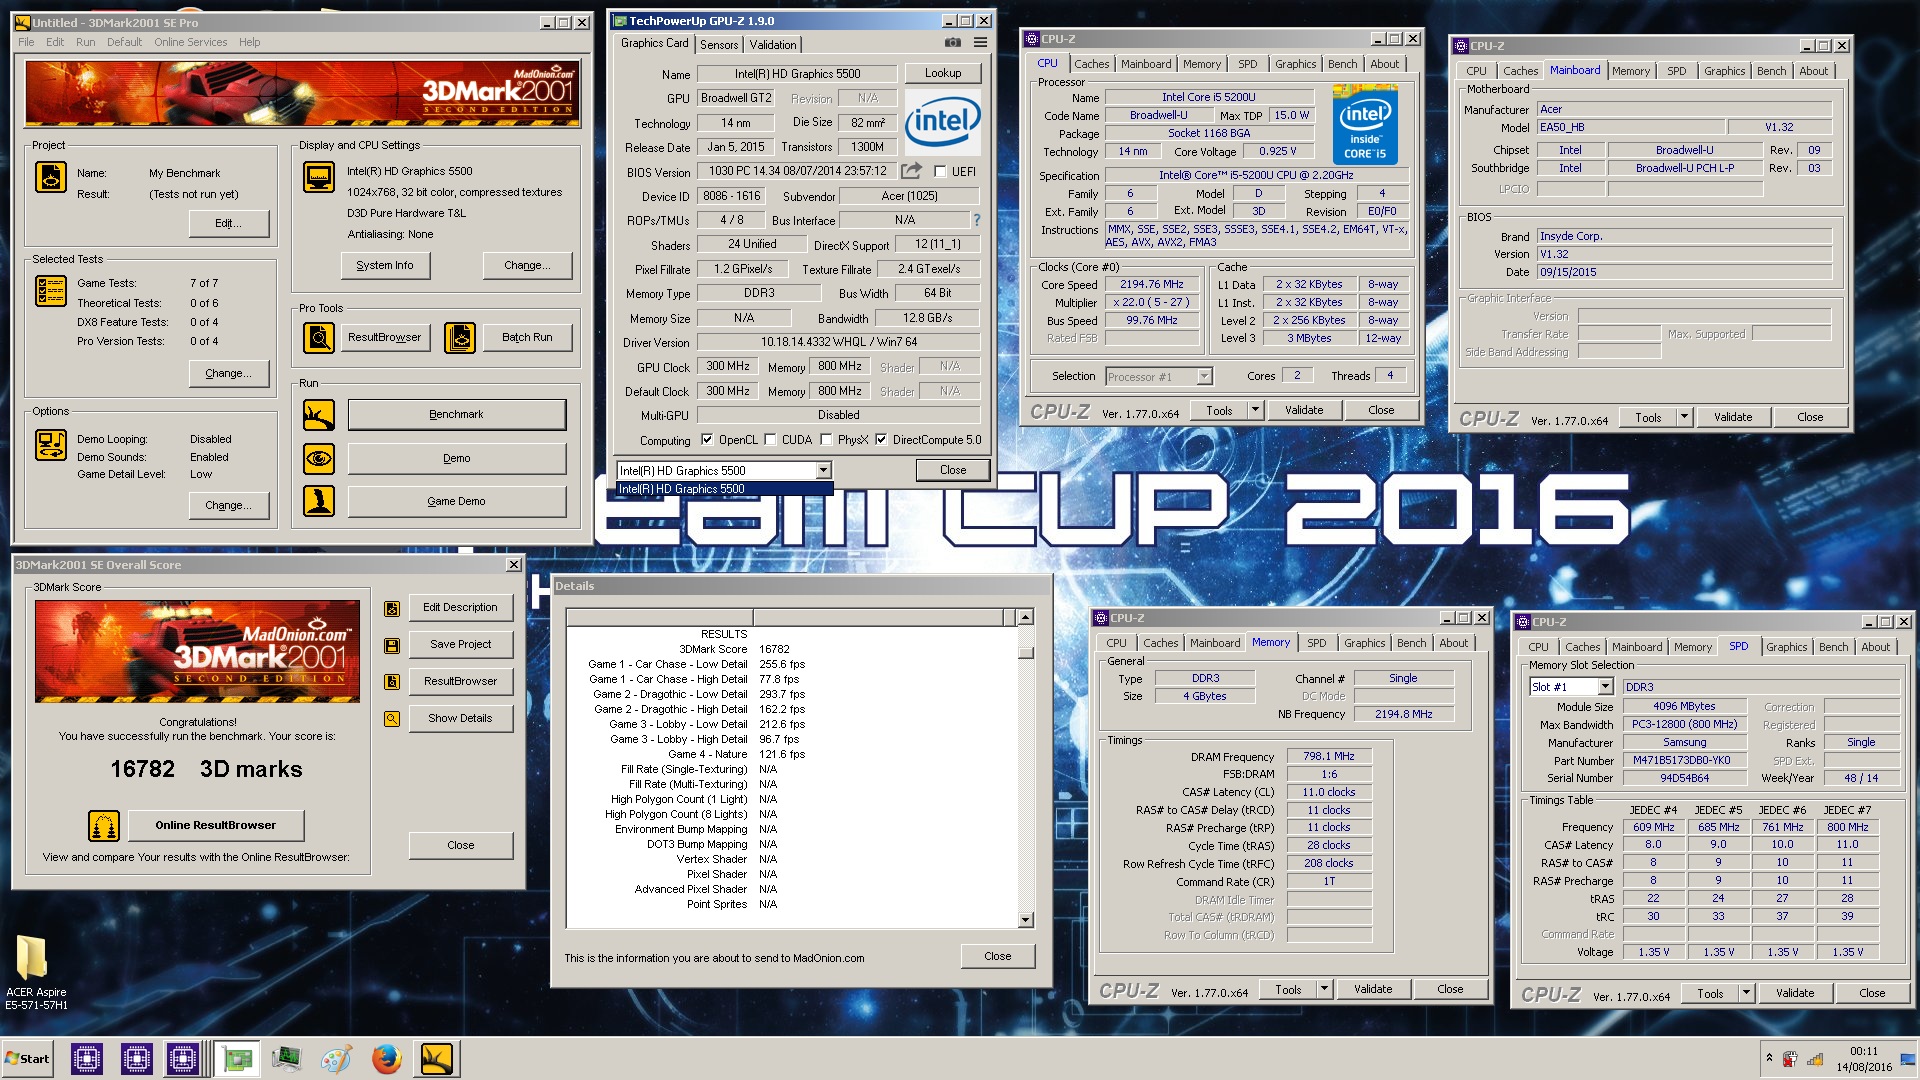
Task: Open the Online Services menu
Action: [190, 42]
